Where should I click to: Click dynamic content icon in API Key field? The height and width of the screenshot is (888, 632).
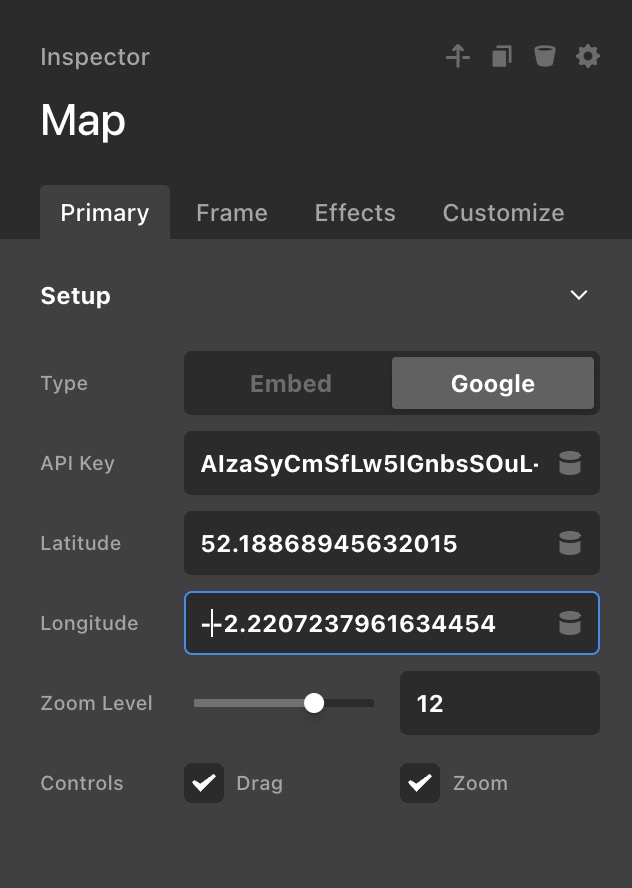pyautogui.click(x=569, y=463)
